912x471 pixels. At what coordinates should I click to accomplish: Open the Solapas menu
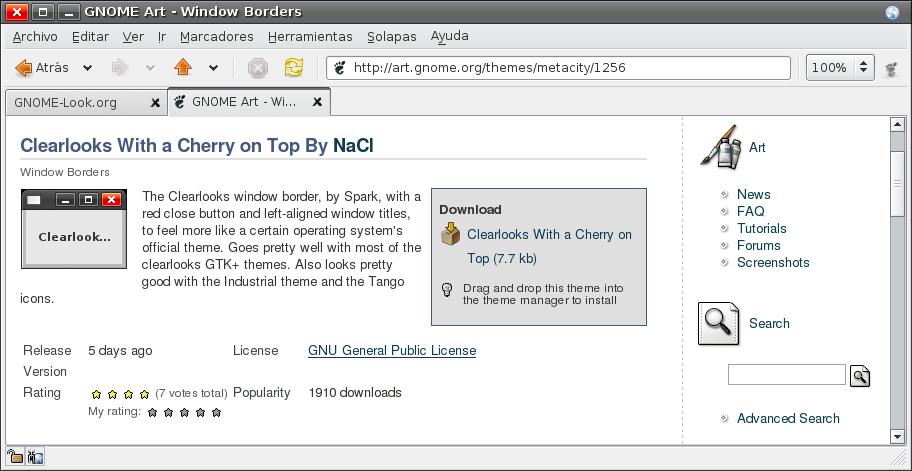(x=391, y=37)
